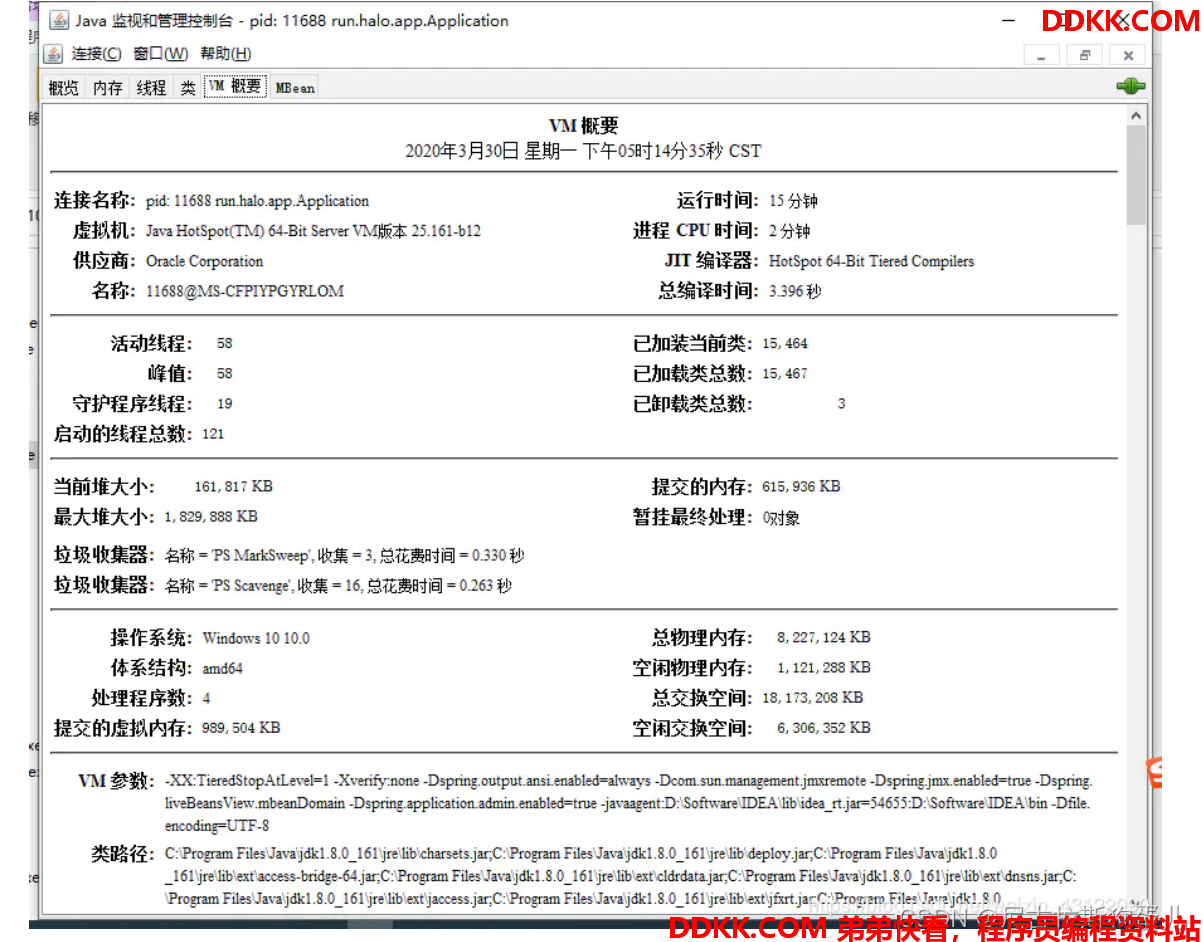The image size is (1203, 942).
Task: Click architecture value amd64
Action: [222, 668]
